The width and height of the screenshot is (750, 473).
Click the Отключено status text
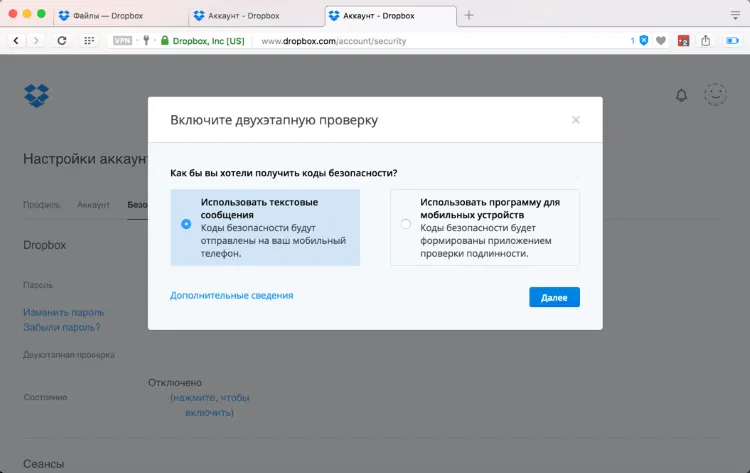click(x=175, y=383)
